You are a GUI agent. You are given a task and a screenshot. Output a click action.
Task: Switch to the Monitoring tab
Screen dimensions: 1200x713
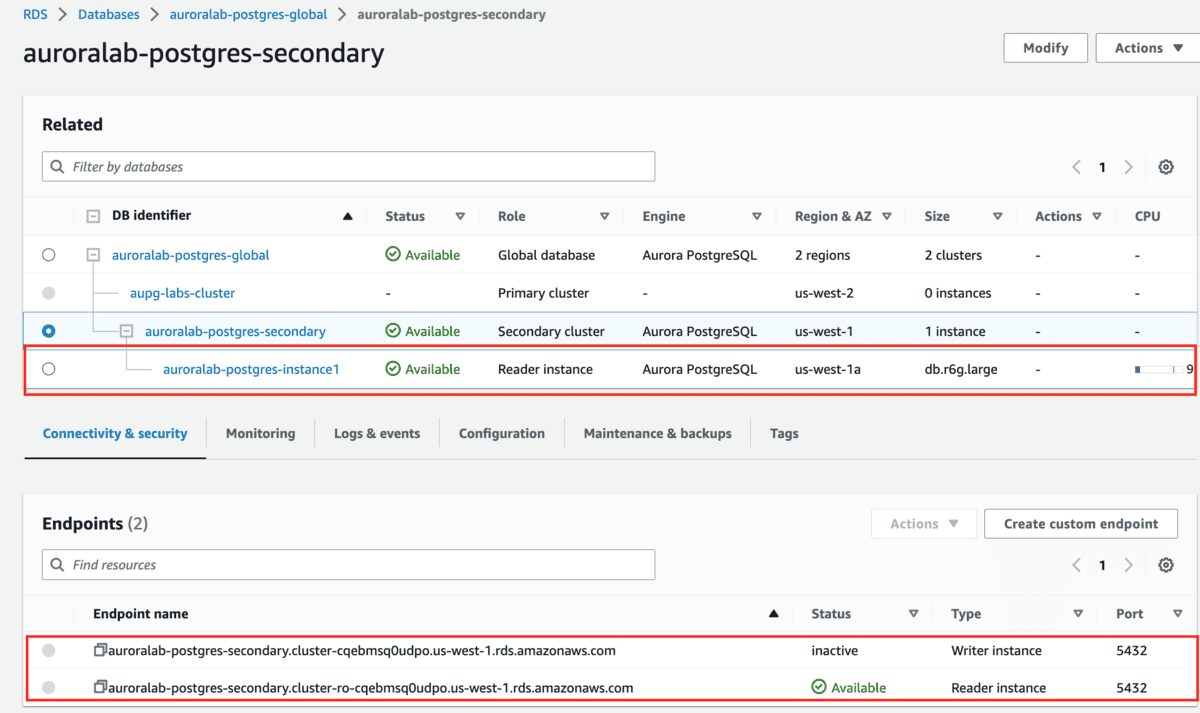point(260,433)
